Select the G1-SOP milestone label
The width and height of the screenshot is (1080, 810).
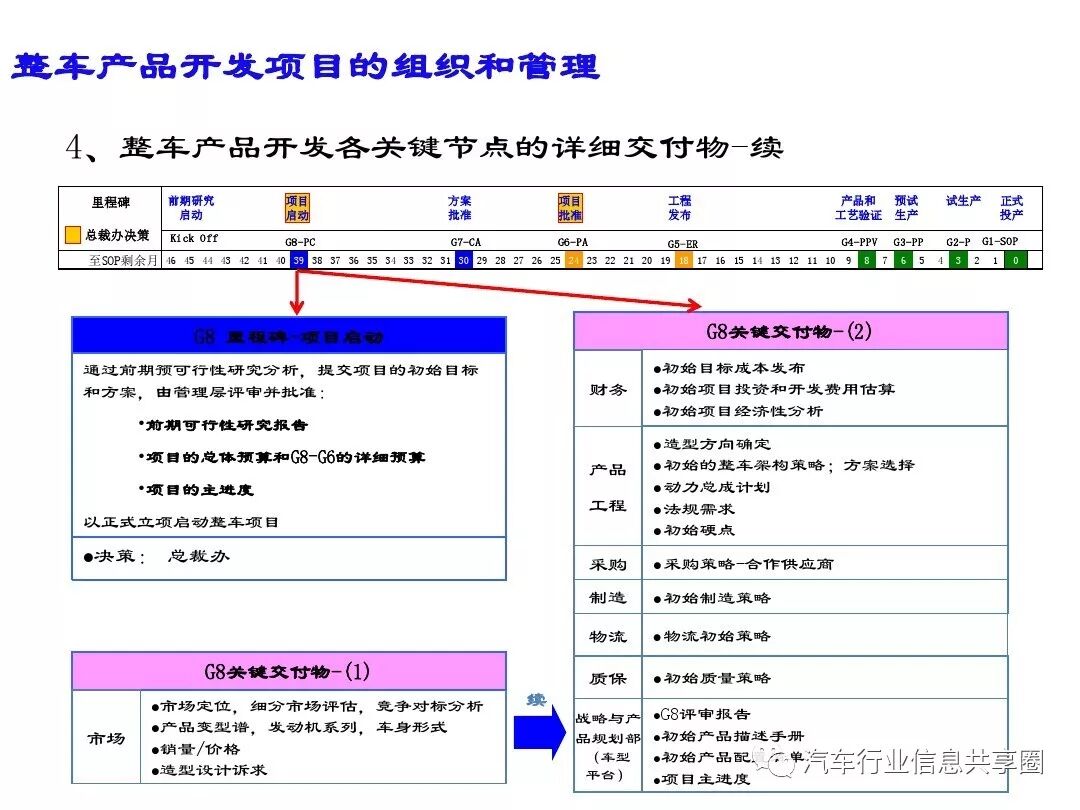pyautogui.click(x=1001, y=238)
